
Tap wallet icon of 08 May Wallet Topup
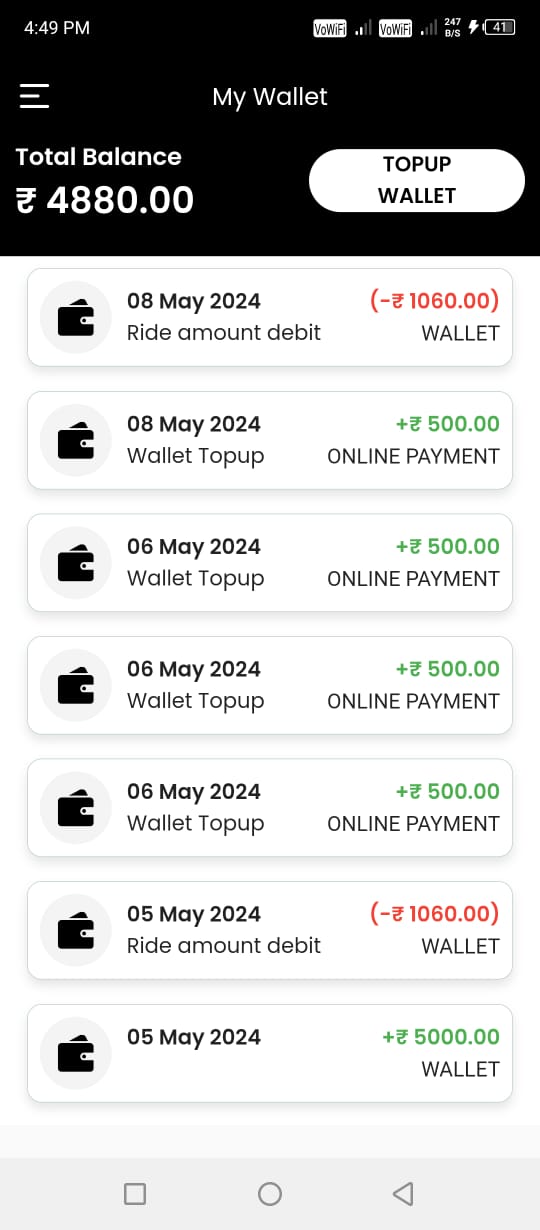coord(76,441)
